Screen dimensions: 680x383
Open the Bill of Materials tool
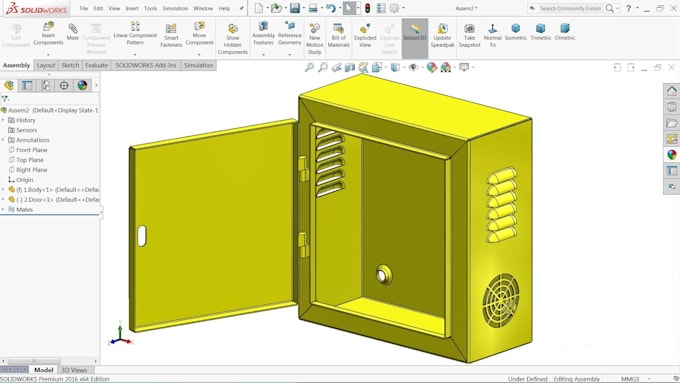coord(338,35)
